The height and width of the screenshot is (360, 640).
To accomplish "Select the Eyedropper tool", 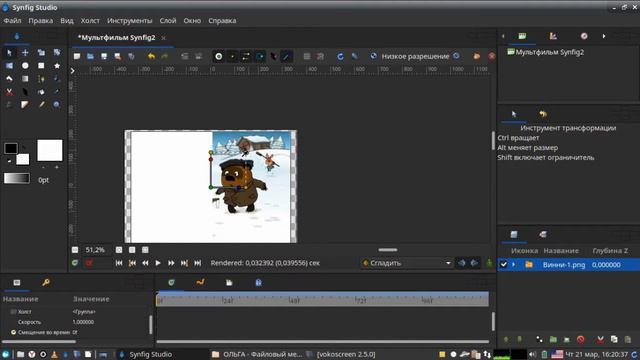I will (x=57, y=92).
